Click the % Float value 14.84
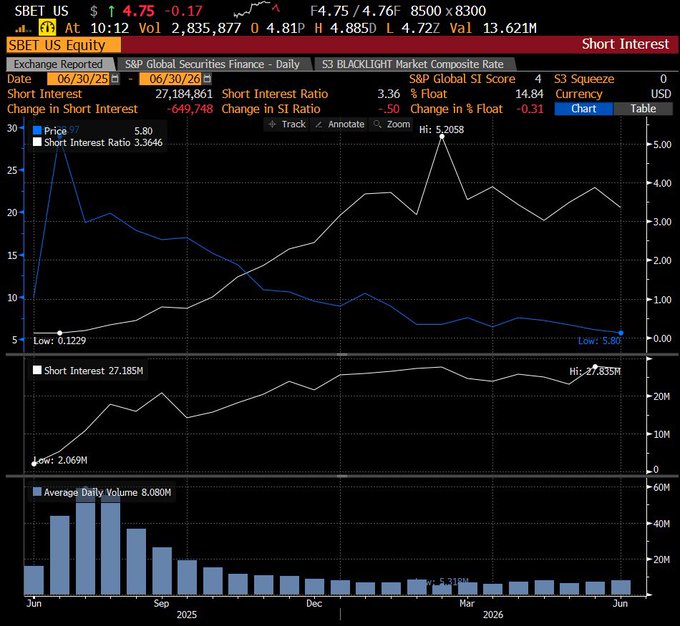This screenshot has height=626, width=680. point(529,94)
